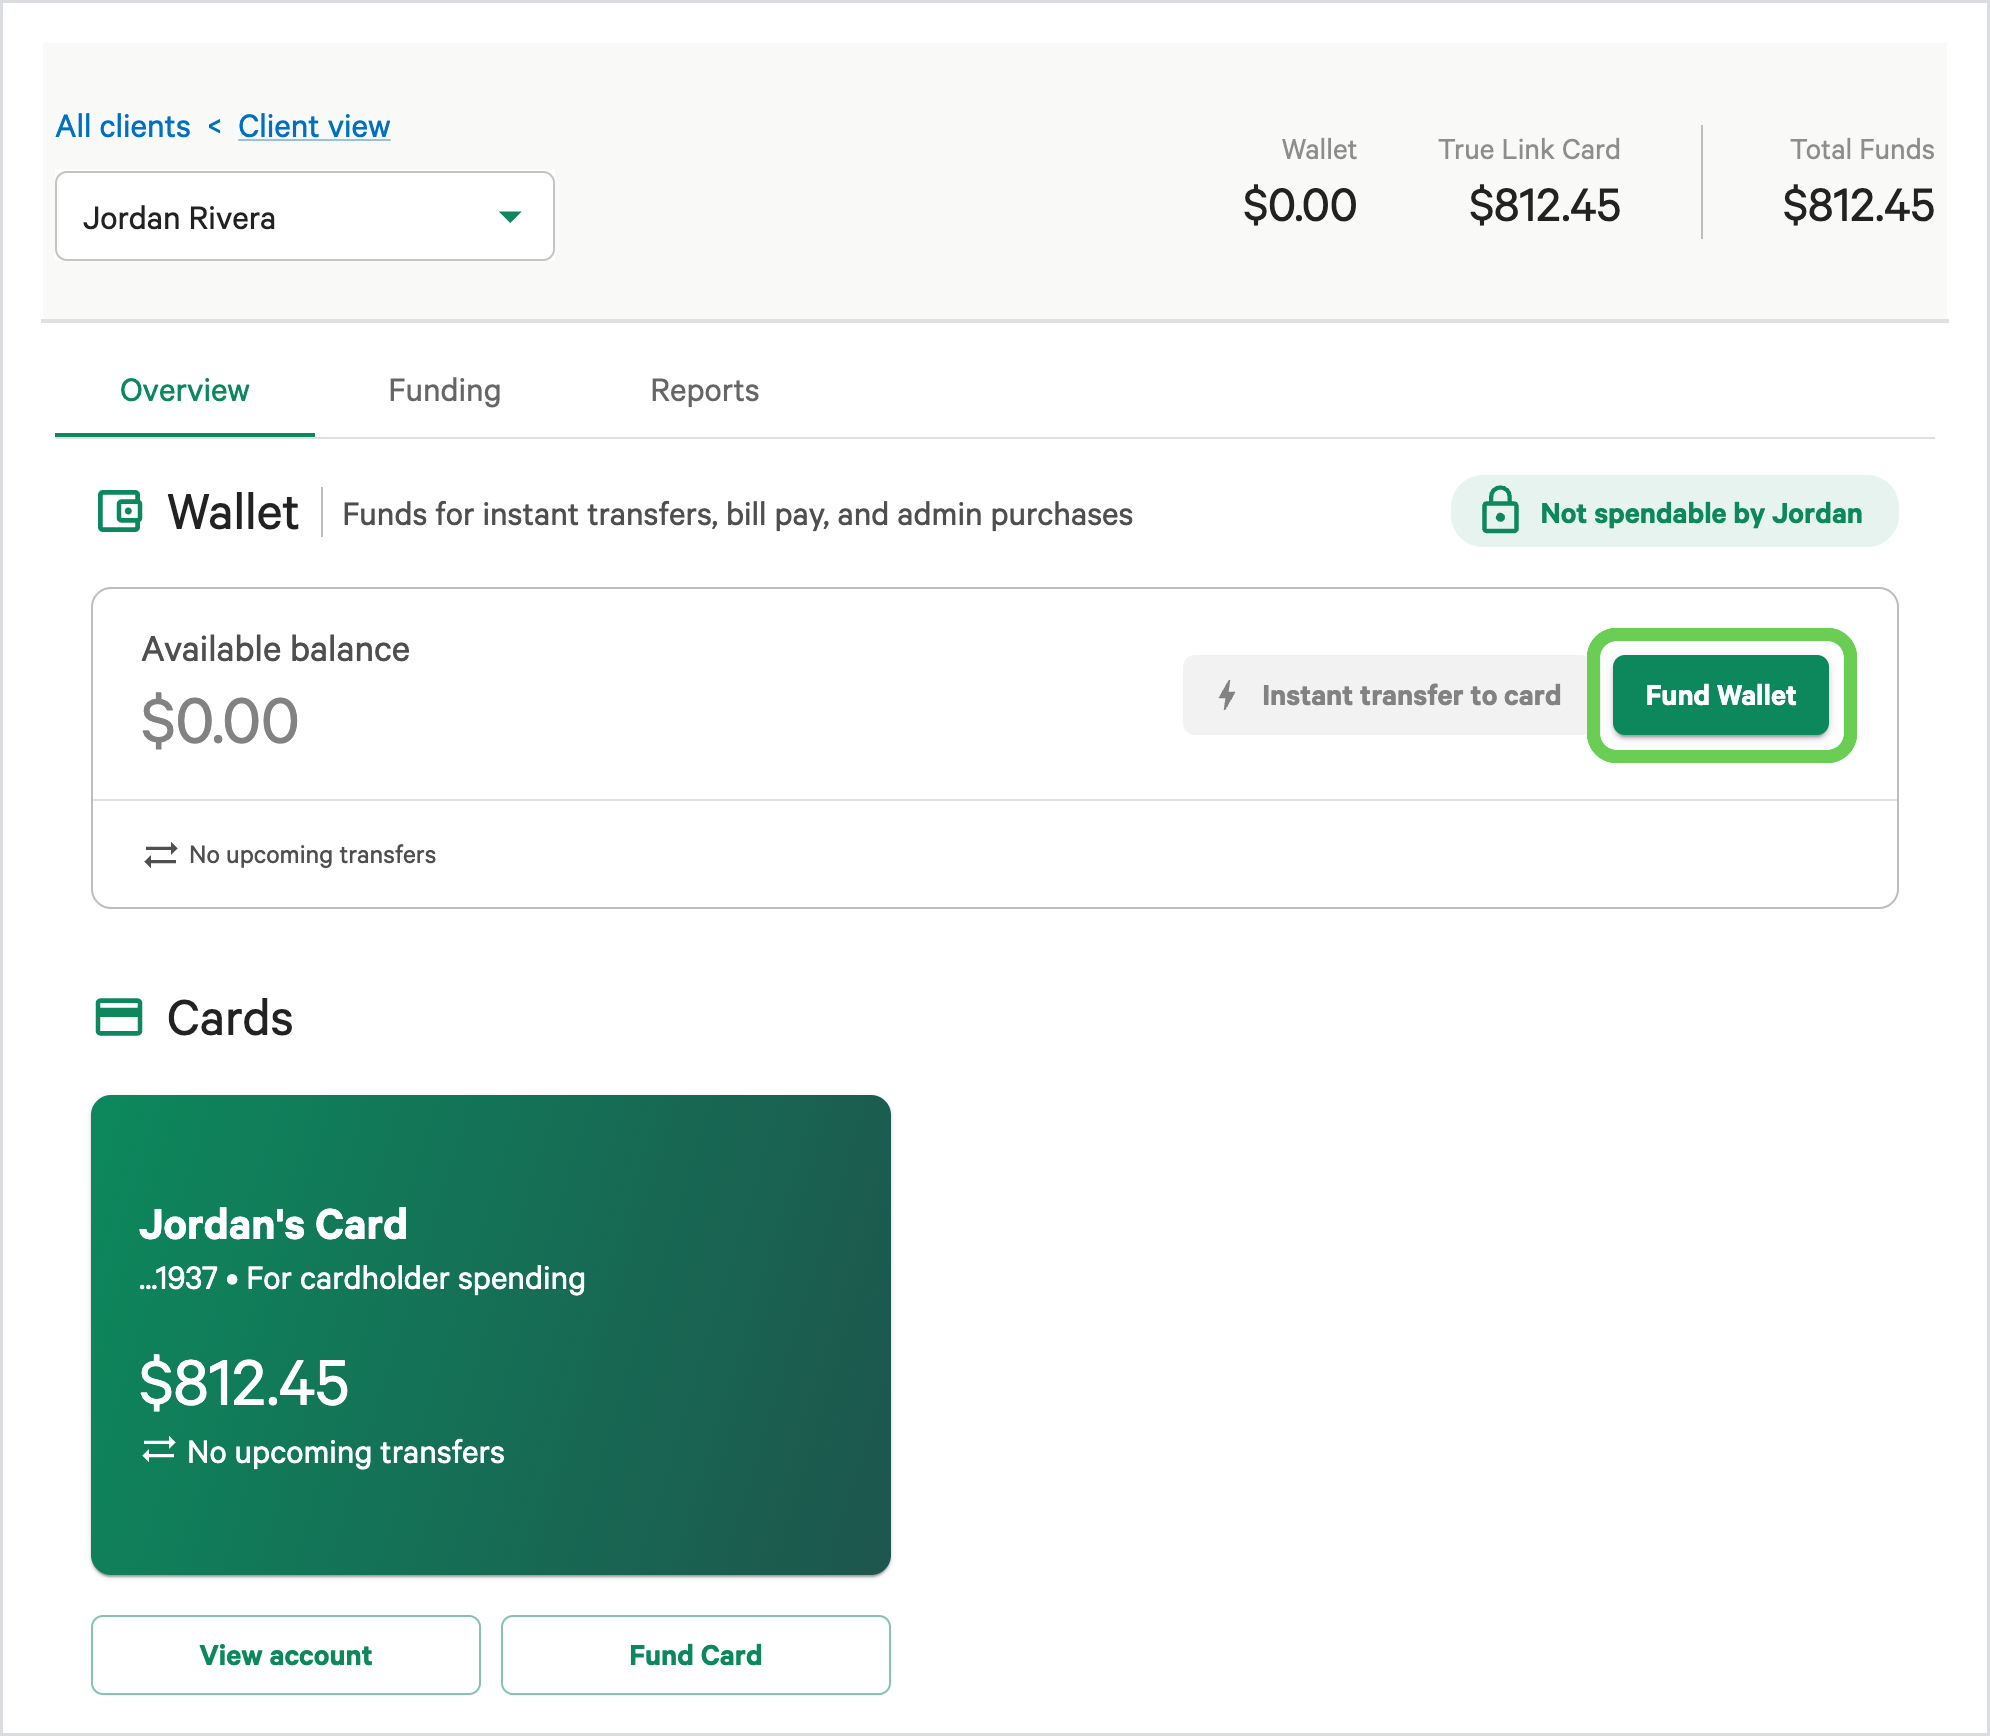
Task: Click No upcoming transfers in Wallet box
Action: point(312,855)
